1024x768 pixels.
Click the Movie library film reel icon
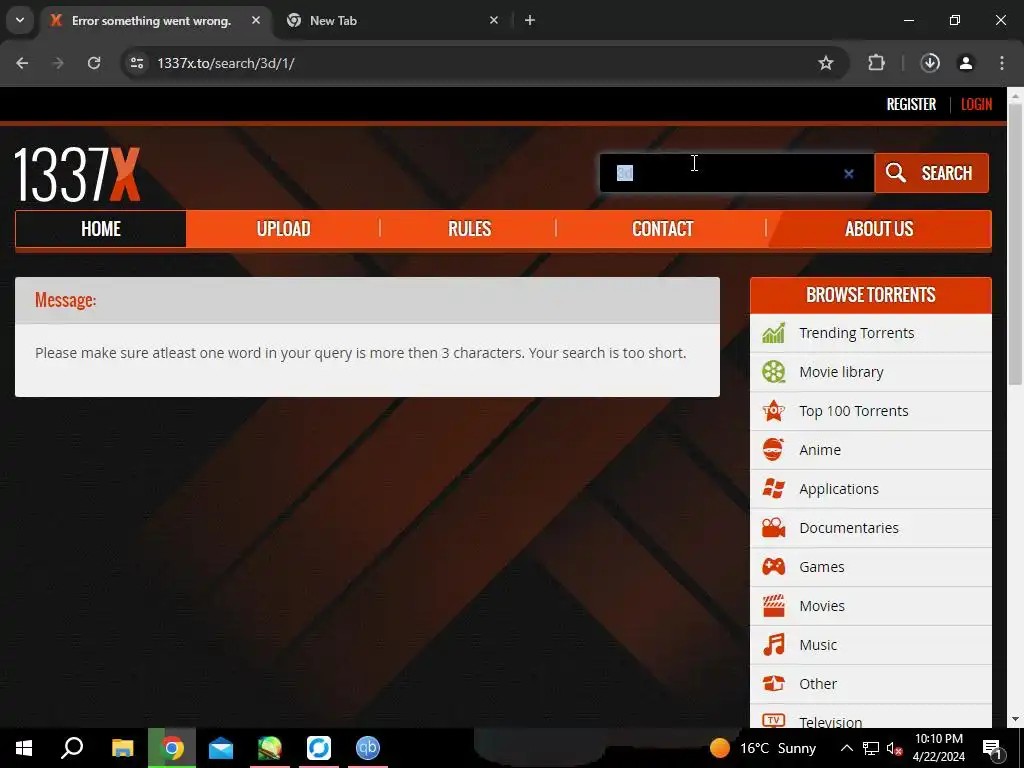pyautogui.click(x=773, y=372)
